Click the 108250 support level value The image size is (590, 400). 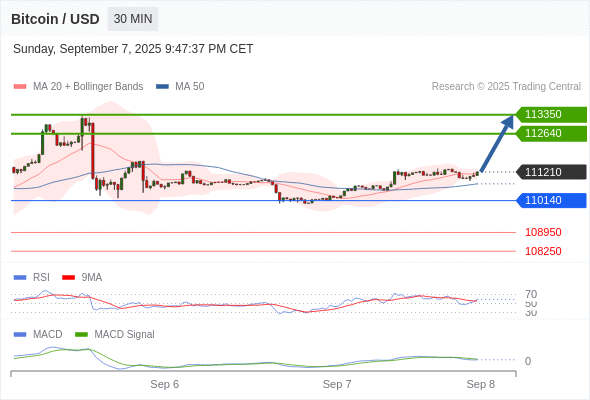pyautogui.click(x=543, y=251)
